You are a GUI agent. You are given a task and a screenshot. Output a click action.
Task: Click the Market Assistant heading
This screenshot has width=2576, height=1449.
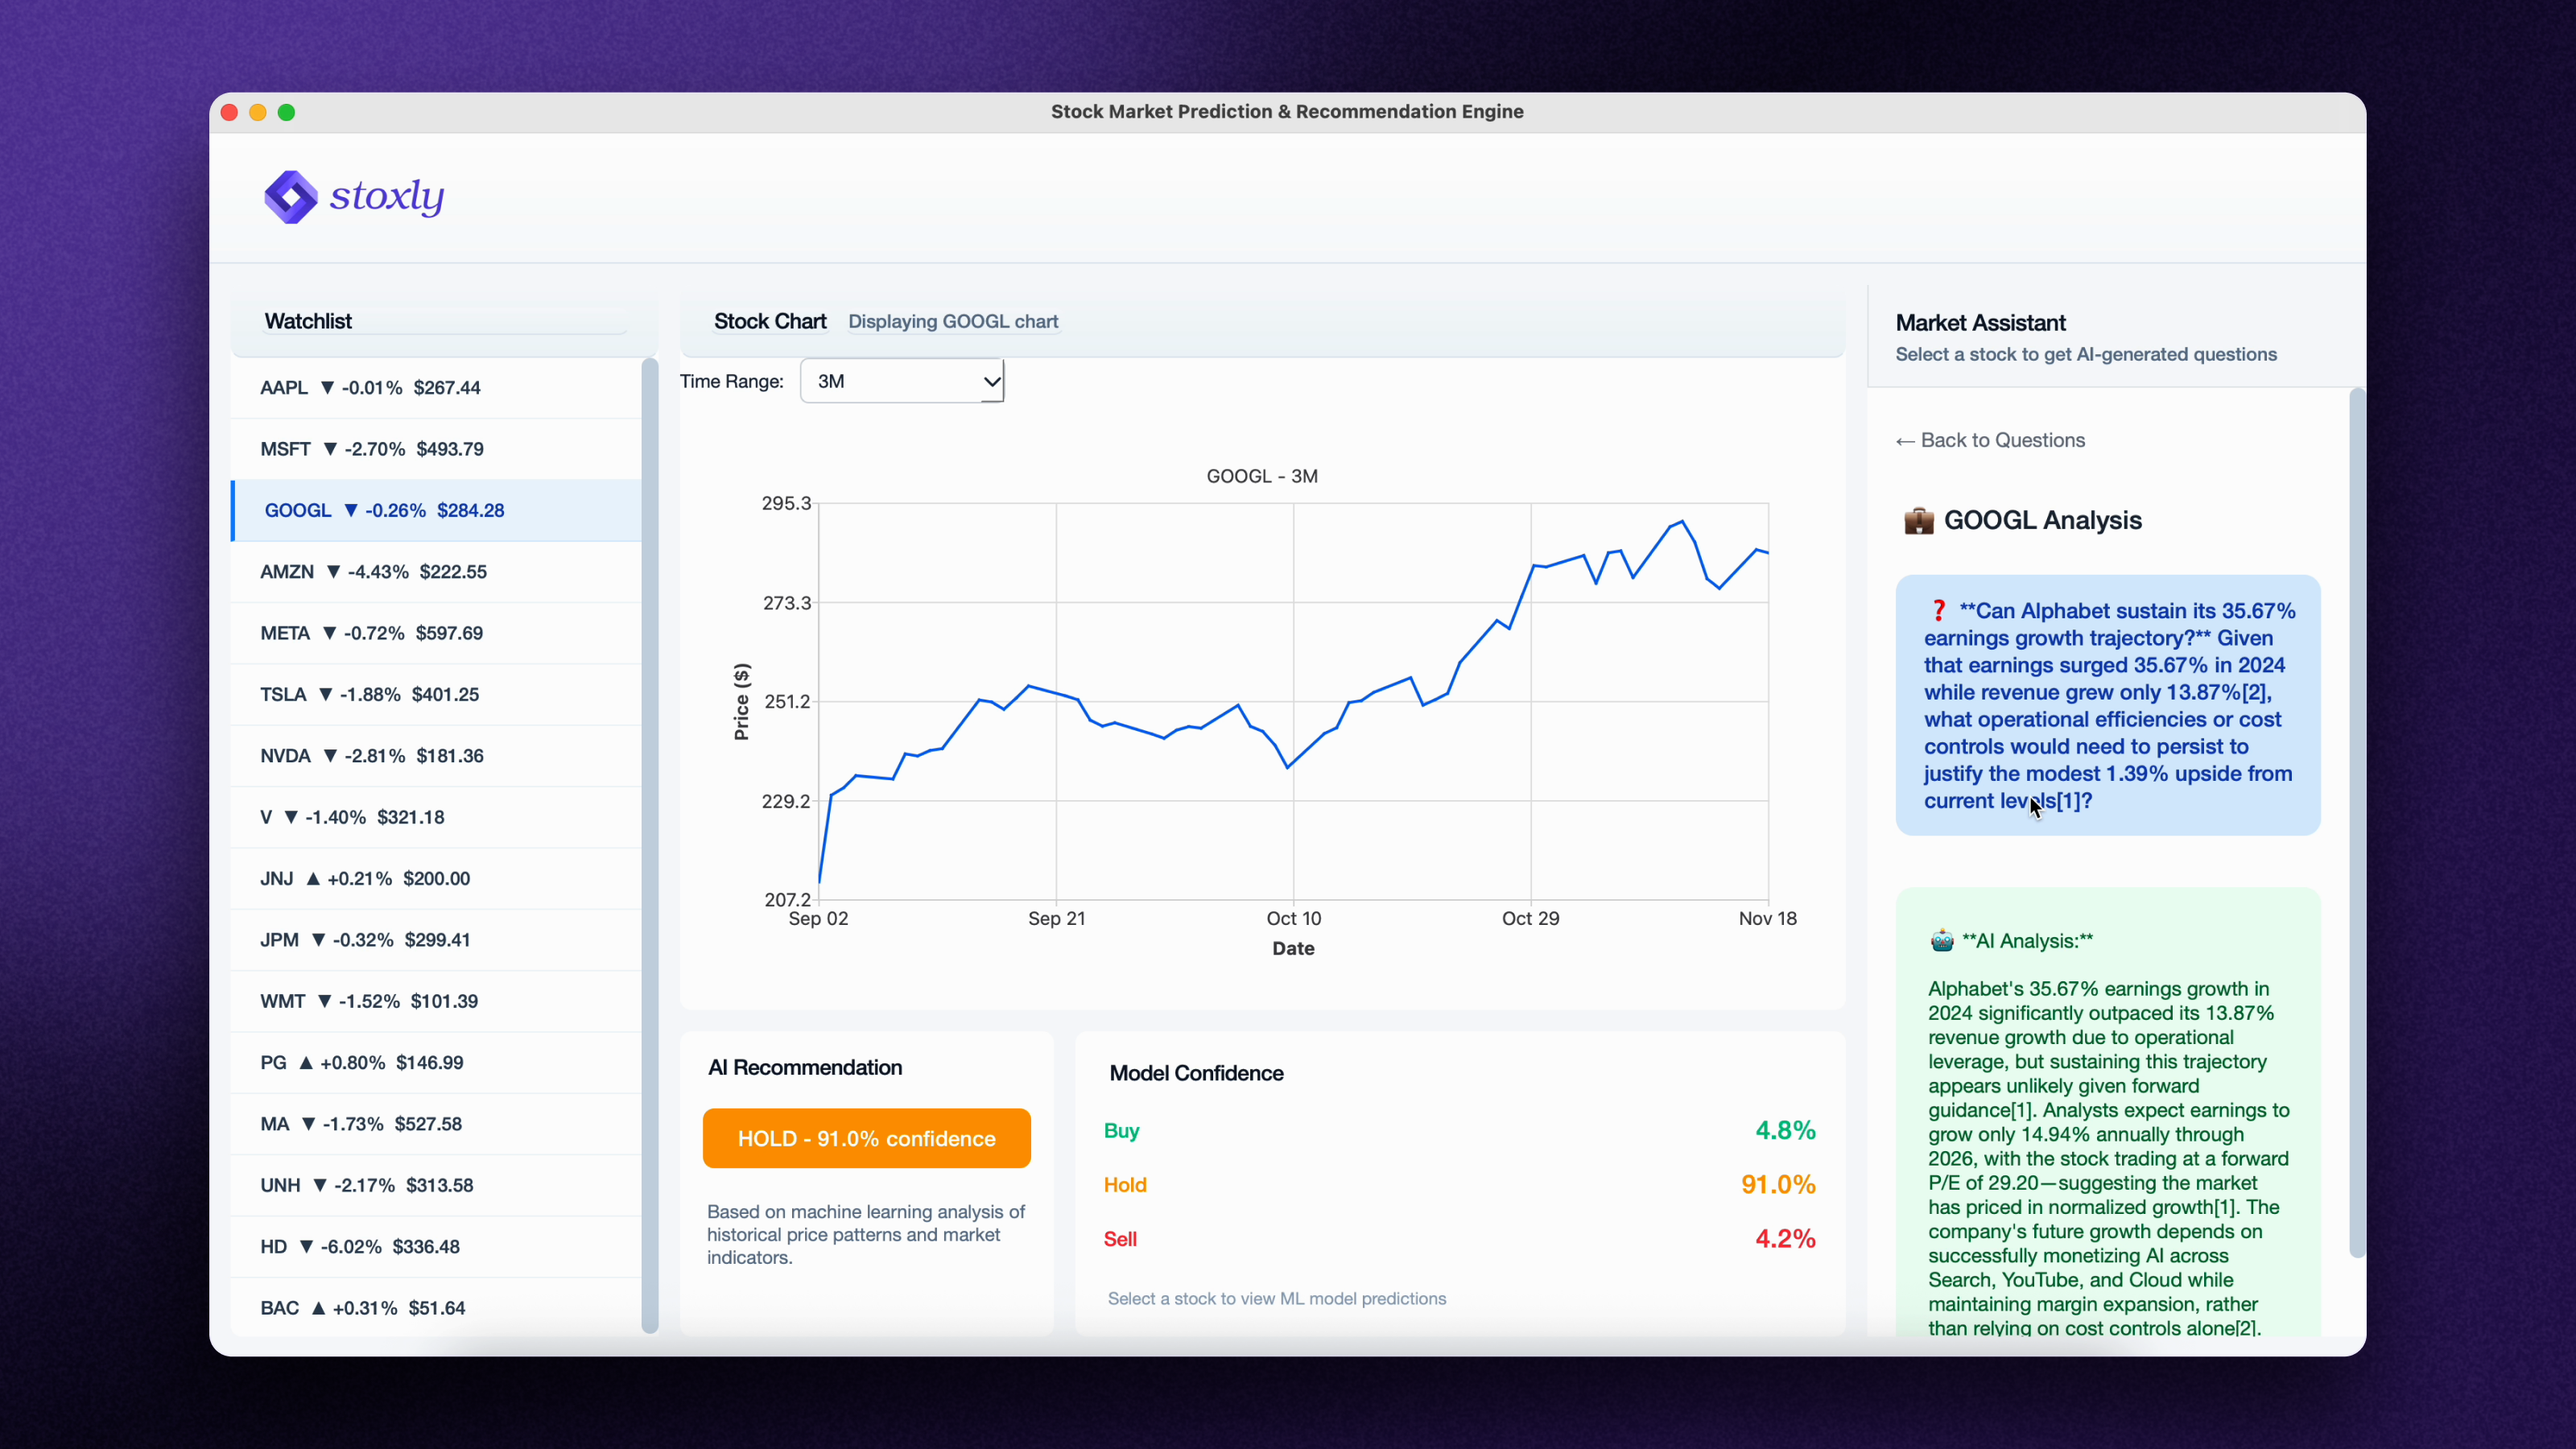[1980, 323]
